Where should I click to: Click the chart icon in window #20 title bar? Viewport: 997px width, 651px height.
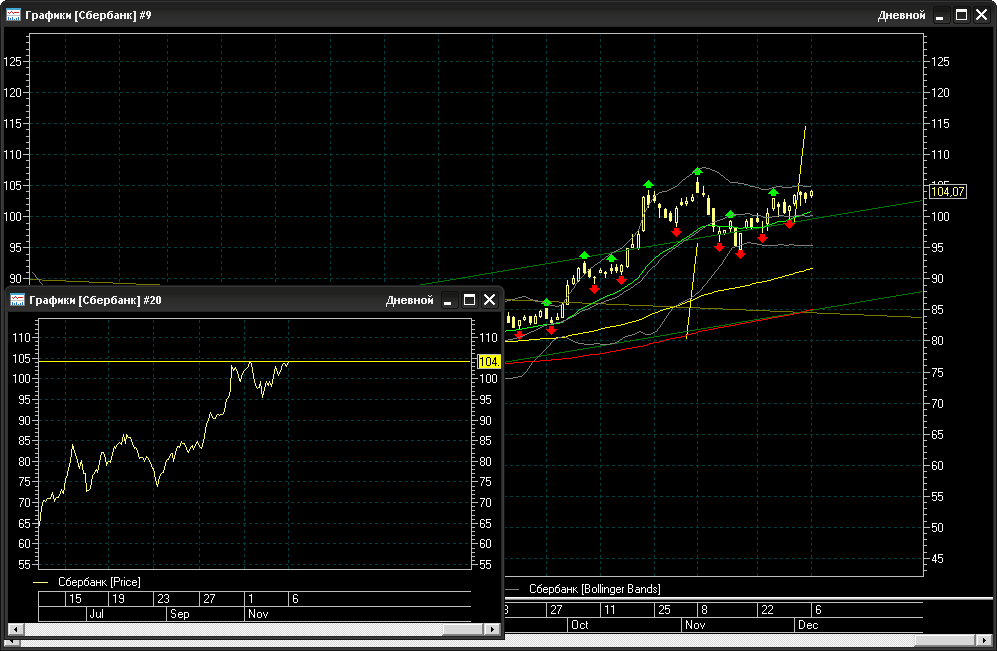pyautogui.click(x=17, y=300)
